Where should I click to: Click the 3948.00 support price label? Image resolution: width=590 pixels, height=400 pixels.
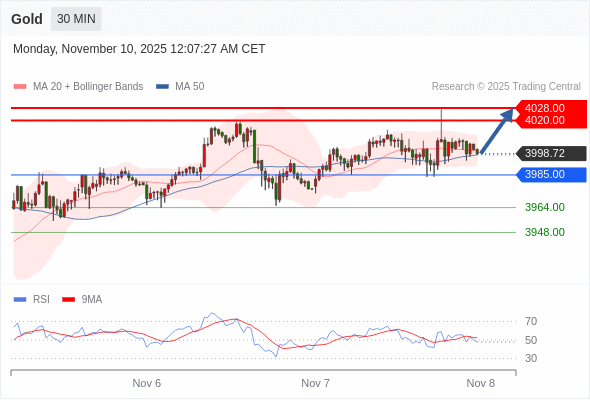pyautogui.click(x=545, y=232)
